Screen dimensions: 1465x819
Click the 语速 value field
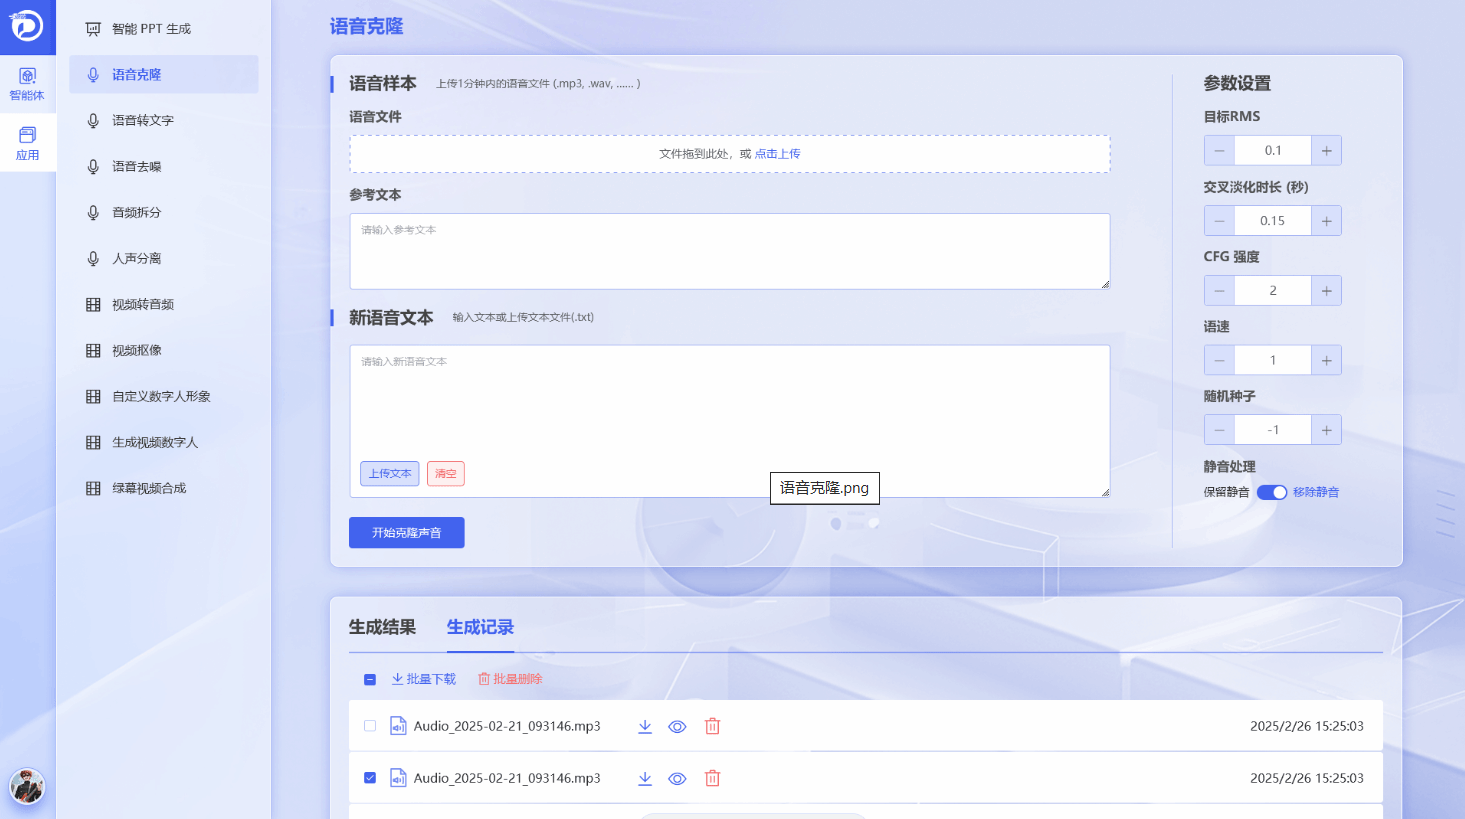click(x=1273, y=360)
